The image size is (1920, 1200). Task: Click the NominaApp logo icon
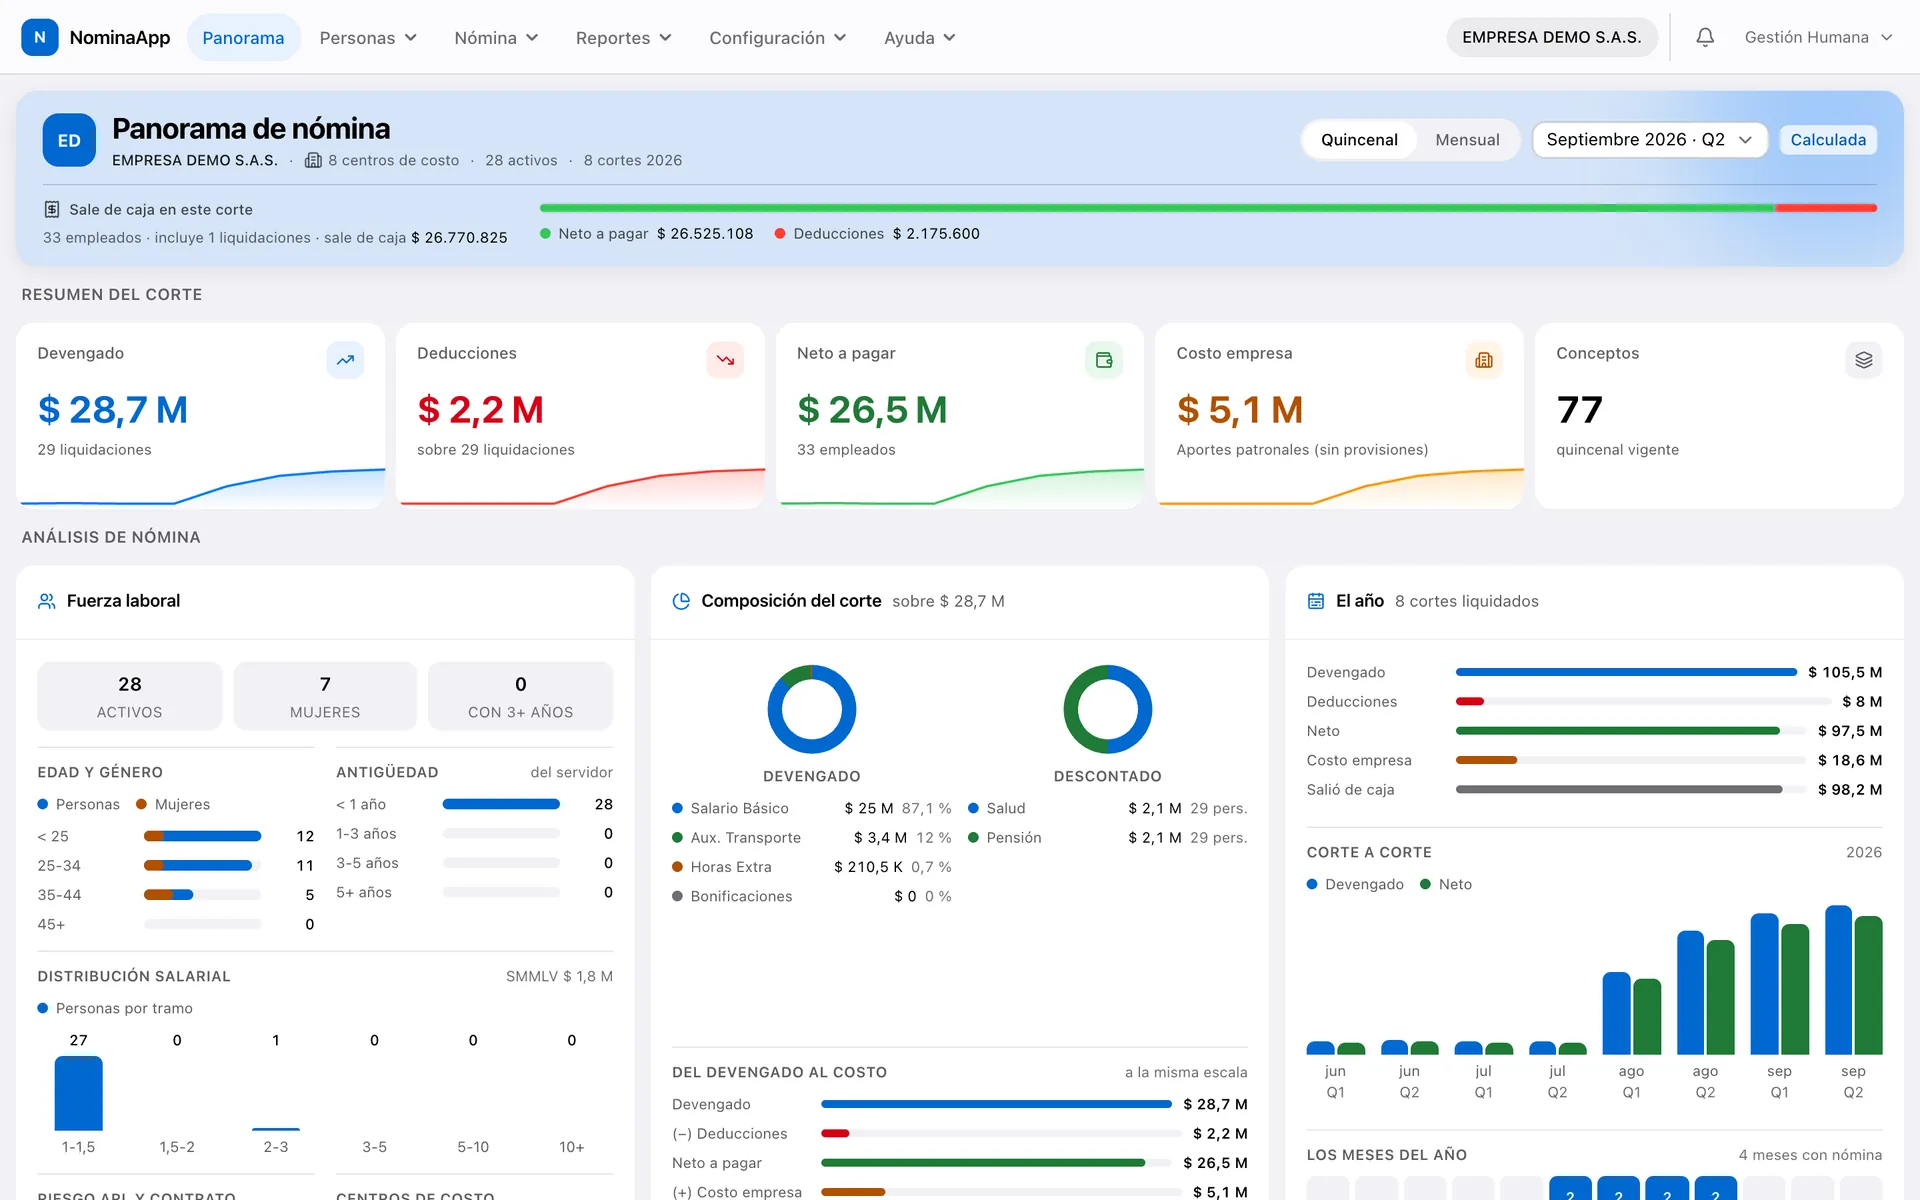click(x=40, y=37)
